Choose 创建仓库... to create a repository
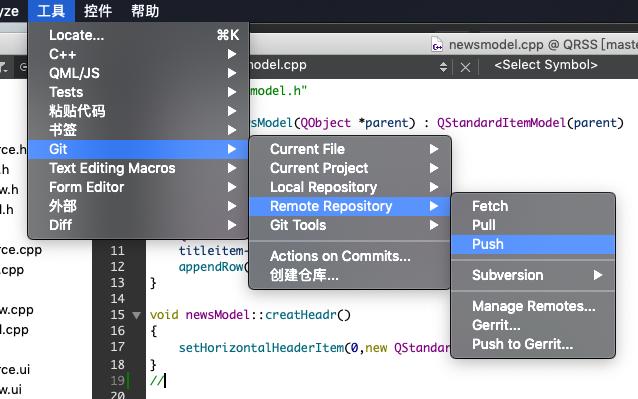This screenshot has width=638, height=399. coord(350,275)
